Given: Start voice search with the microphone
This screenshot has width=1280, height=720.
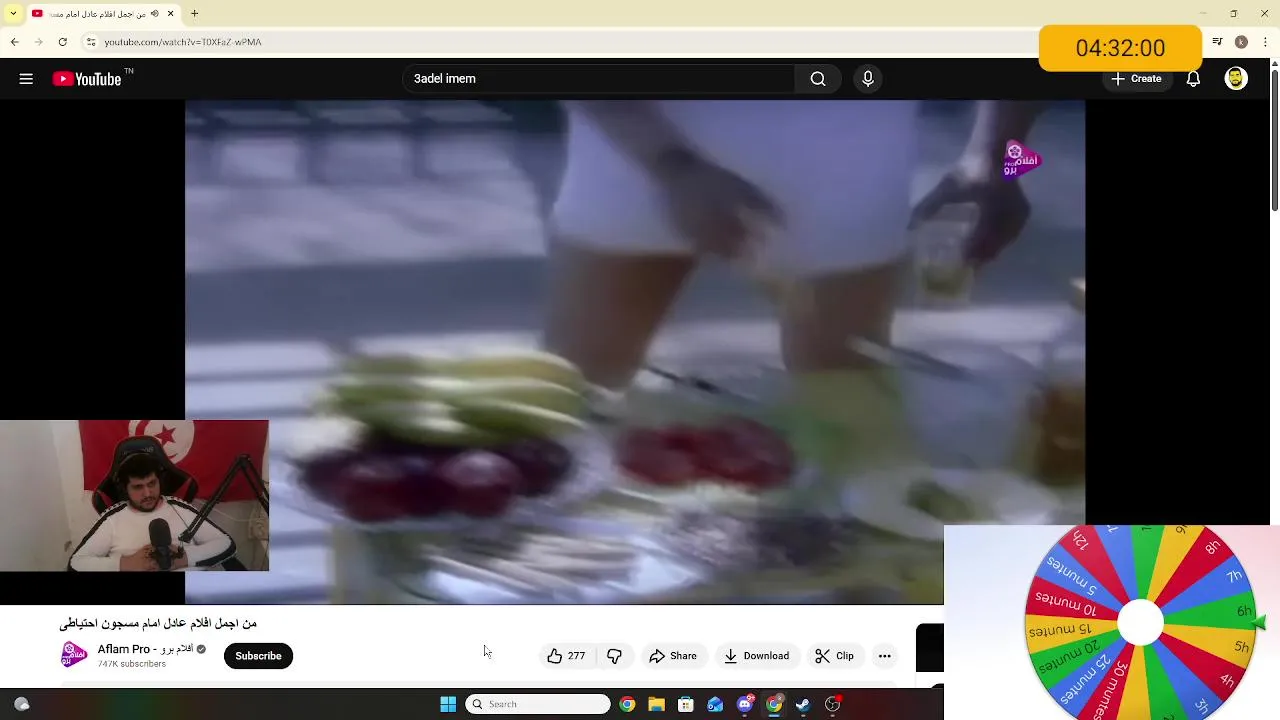Looking at the screenshot, I should coord(868,79).
